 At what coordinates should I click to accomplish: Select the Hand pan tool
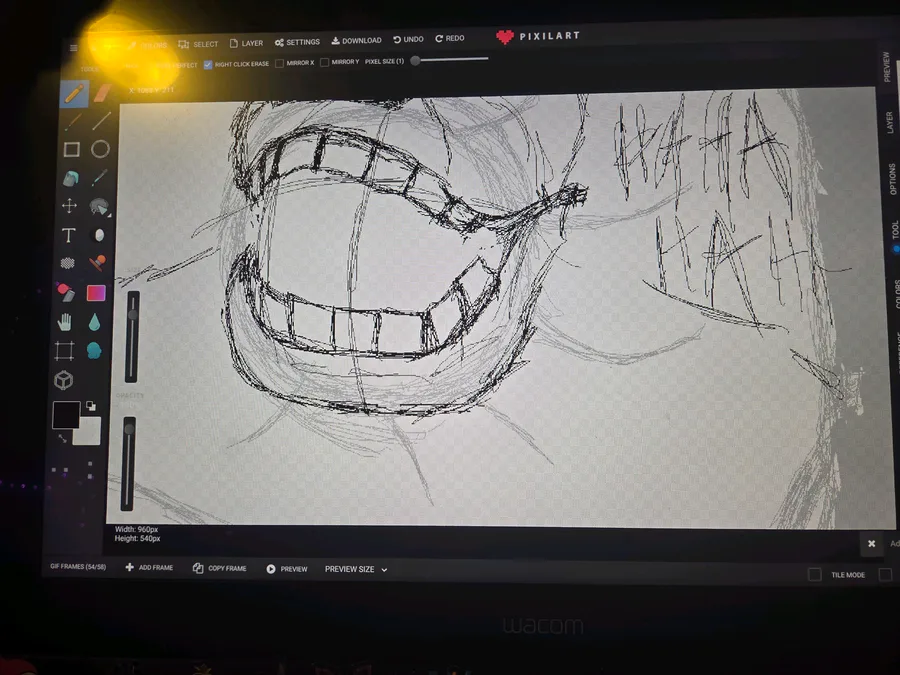point(65,322)
